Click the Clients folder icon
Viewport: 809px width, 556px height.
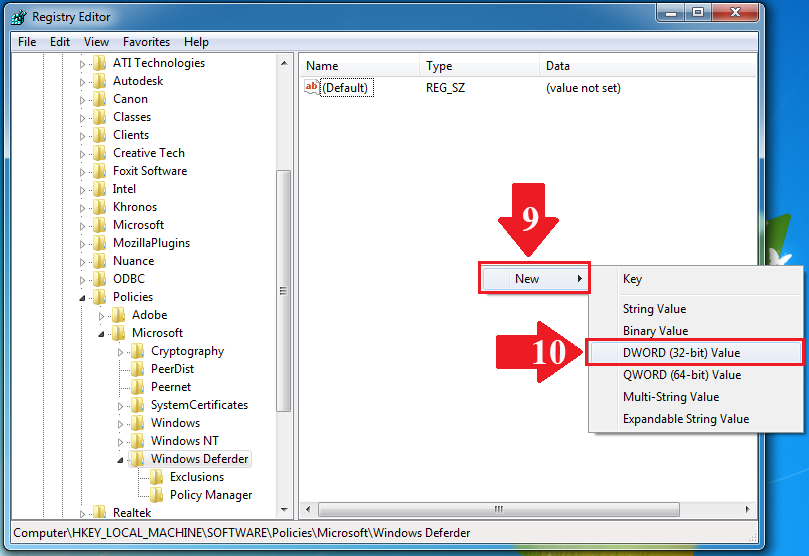[x=100, y=135]
